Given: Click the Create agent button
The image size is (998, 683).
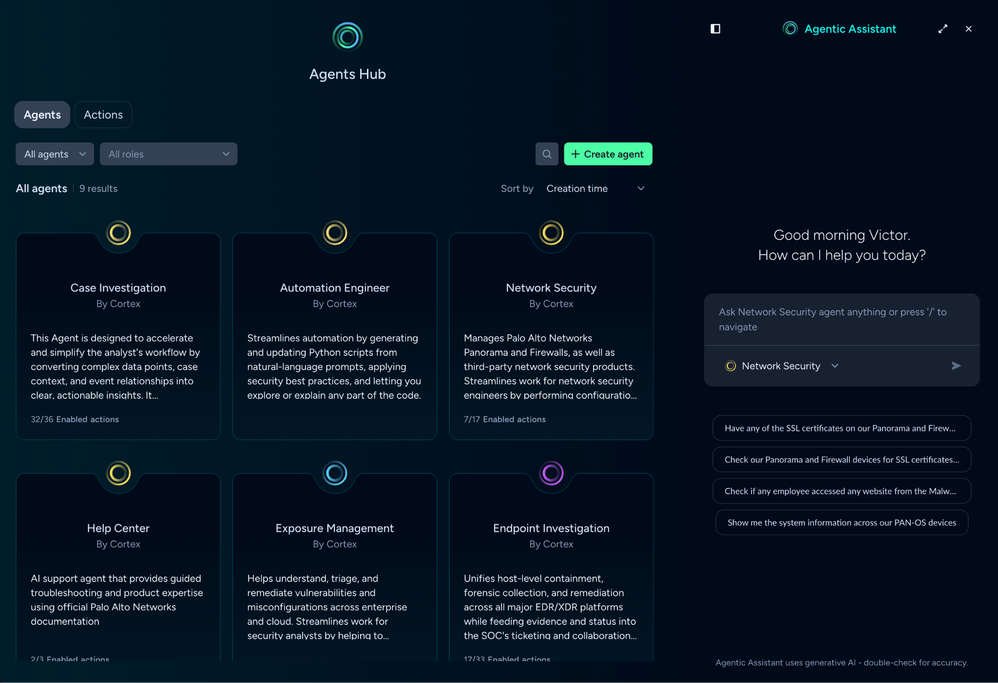Looking at the screenshot, I should tap(608, 154).
